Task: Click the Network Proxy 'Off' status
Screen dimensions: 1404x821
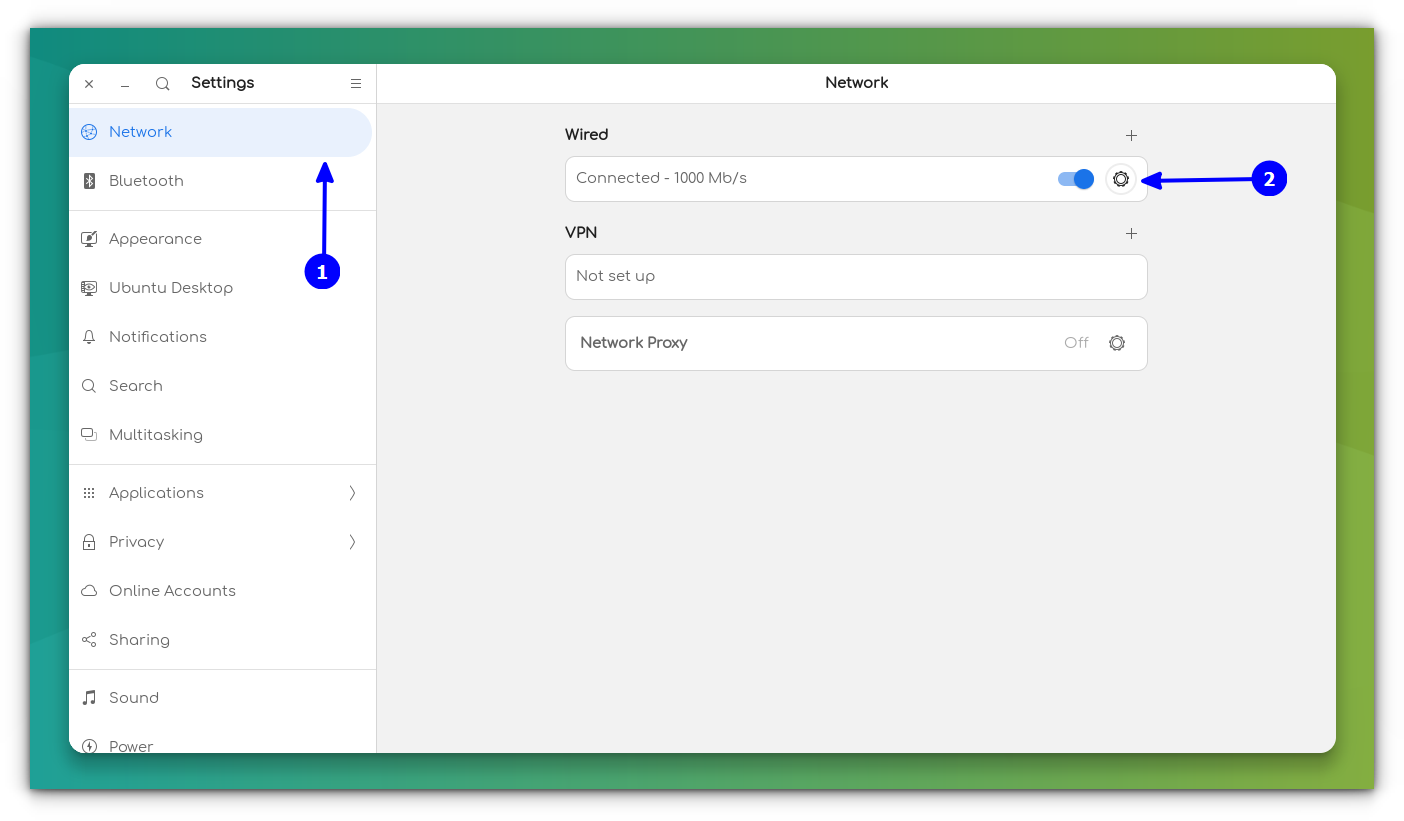Action: (x=1076, y=343)
